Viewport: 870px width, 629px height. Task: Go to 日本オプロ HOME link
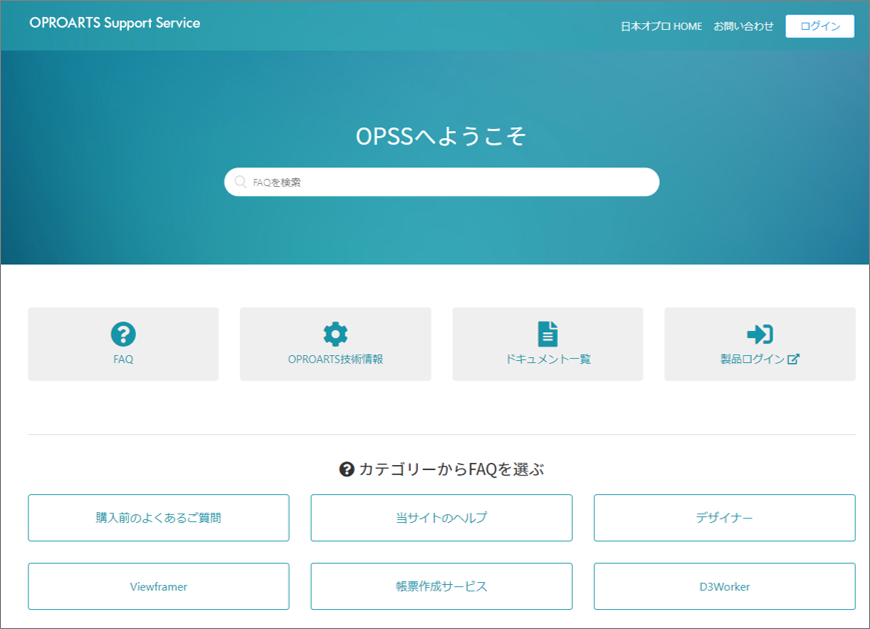click(x=661, y=26)
